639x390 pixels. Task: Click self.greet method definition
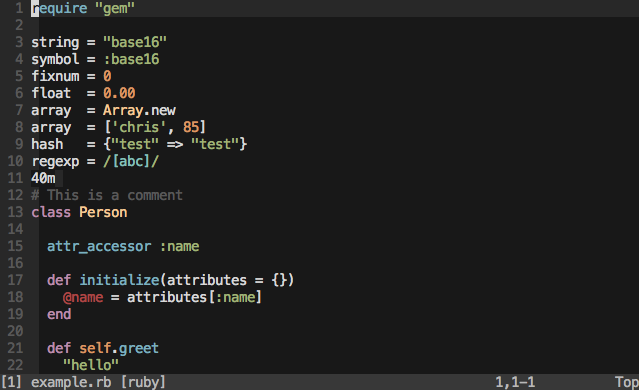click(x=119, y=348)
